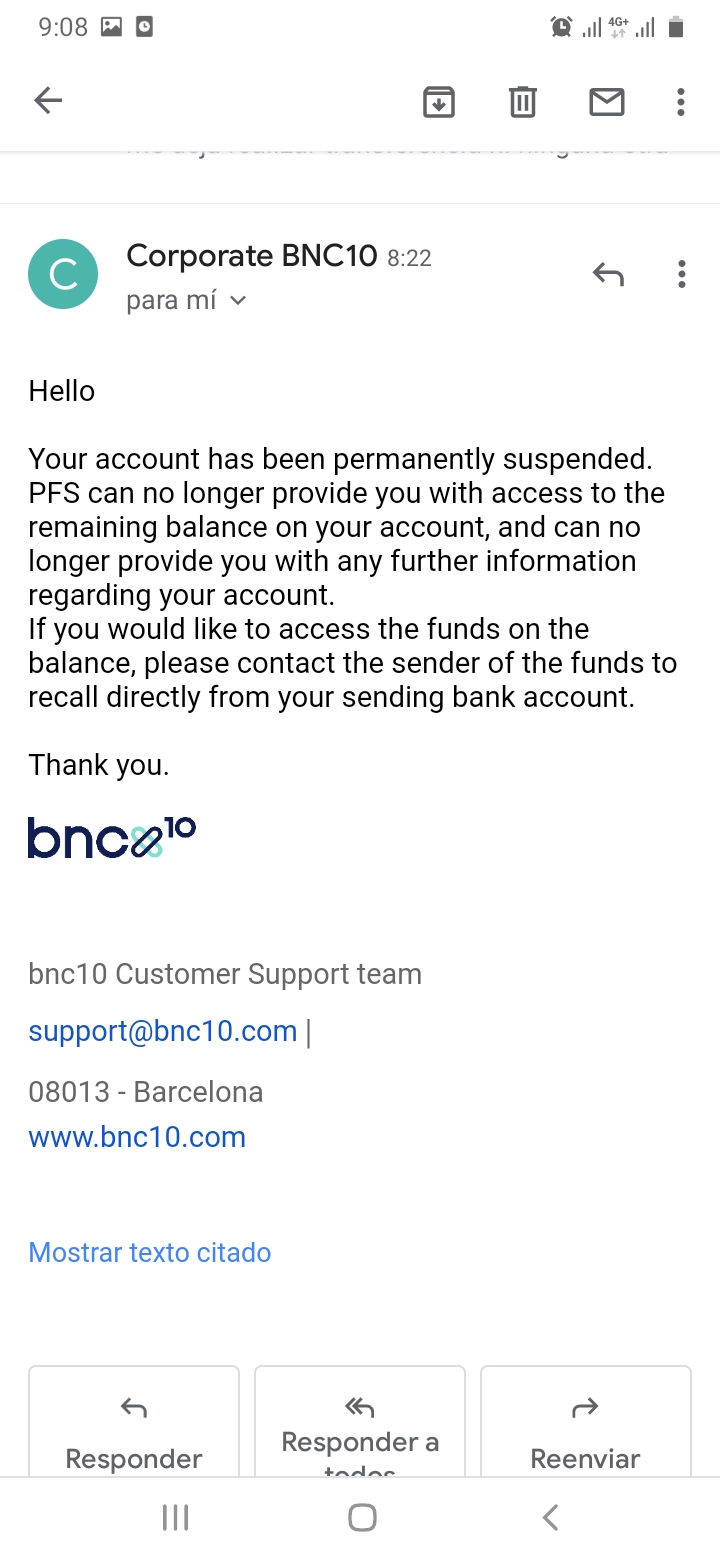This screenshot has width=720, height=1560.
Task: Tap the Android home button
Action: click(361, 1518)
